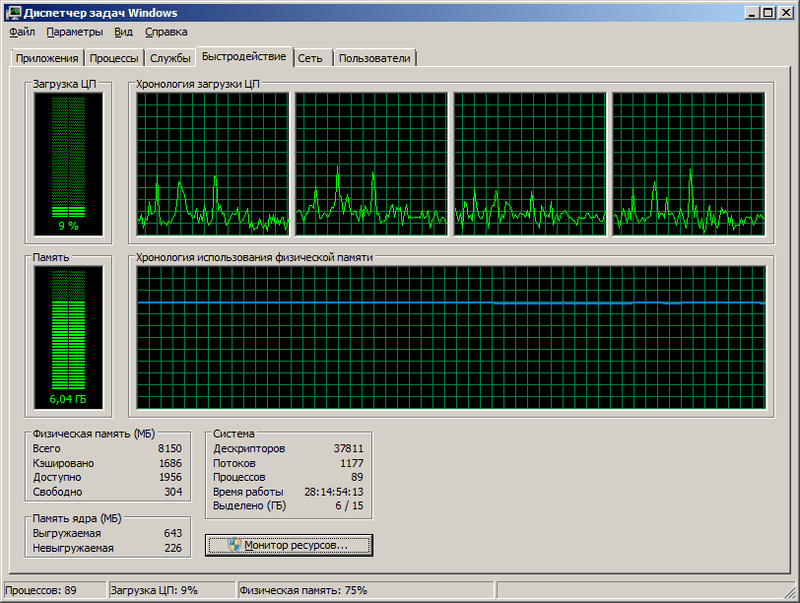Minimize the Task Manager window
This screenshot has width=800, height=603.
point(749,13)
